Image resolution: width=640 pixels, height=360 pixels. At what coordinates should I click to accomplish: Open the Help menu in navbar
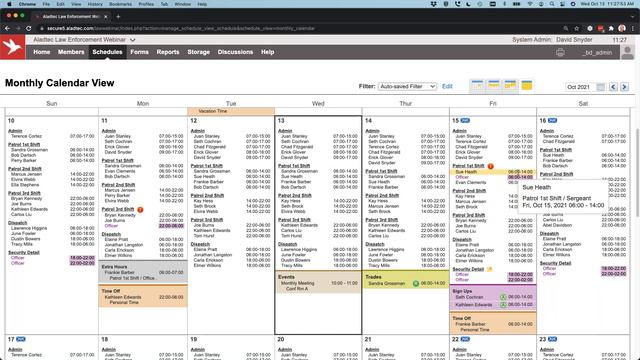267,52
